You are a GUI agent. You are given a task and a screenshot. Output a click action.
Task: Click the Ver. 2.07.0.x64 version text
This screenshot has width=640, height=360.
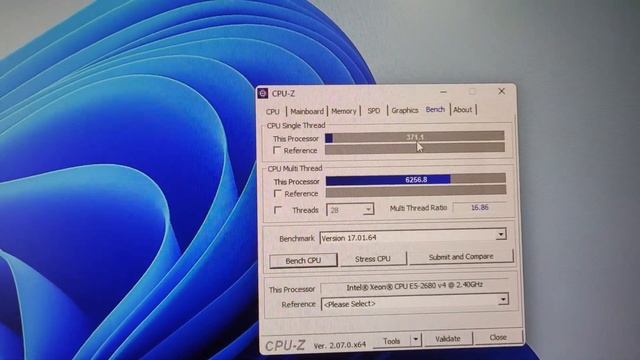[x=340, y=345]
